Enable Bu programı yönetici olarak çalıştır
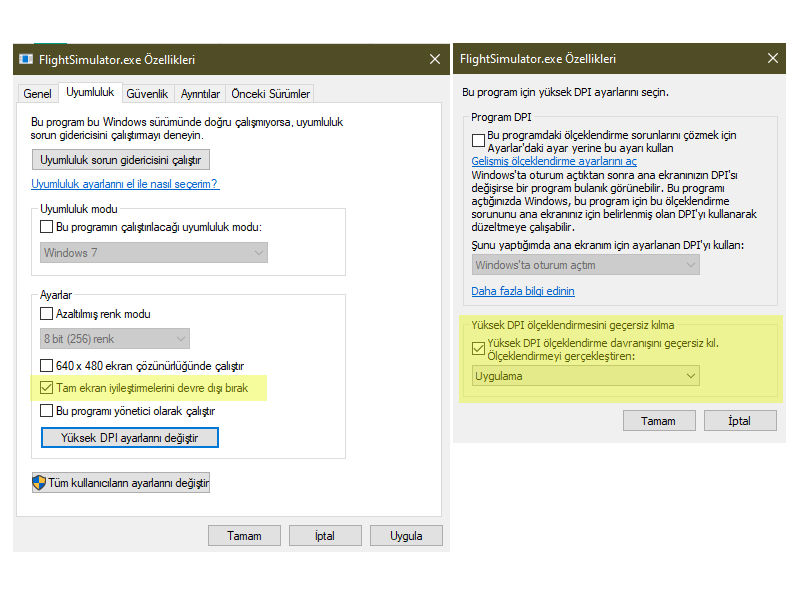Viewport: 800px width, 600px height. 46,411
